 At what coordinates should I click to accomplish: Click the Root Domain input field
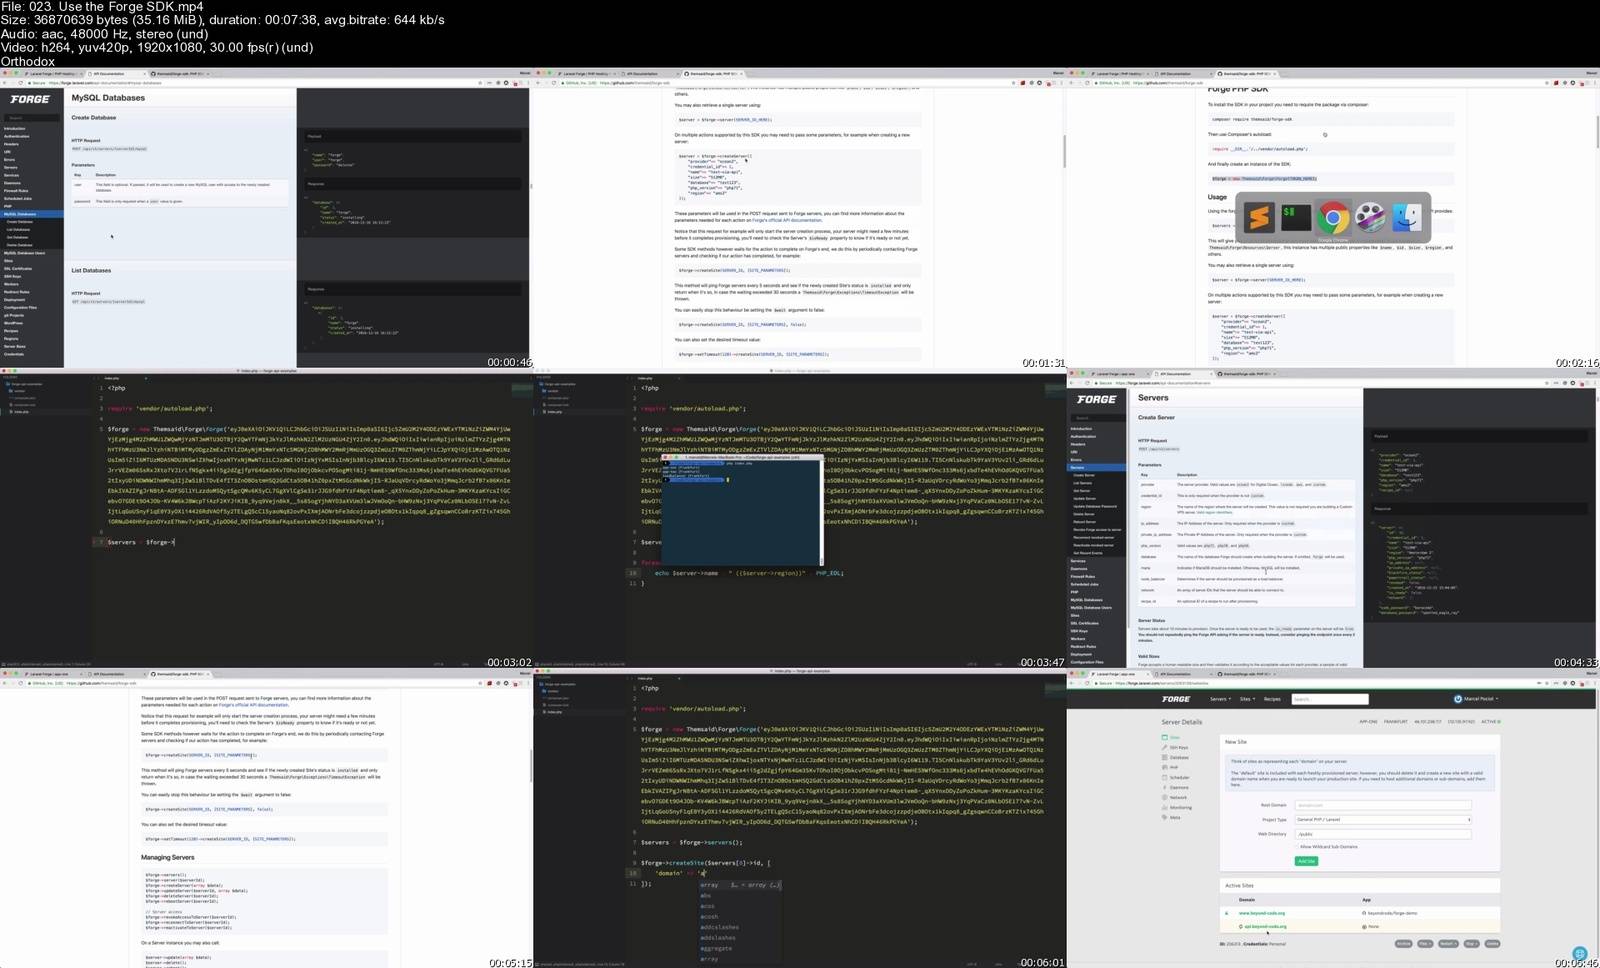[x=1382, y=804]
